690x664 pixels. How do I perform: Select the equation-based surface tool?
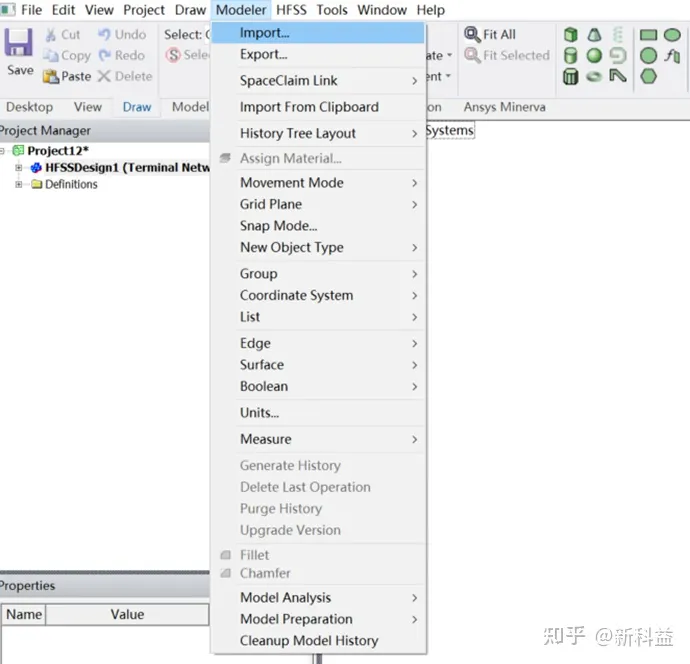point(672,56)
